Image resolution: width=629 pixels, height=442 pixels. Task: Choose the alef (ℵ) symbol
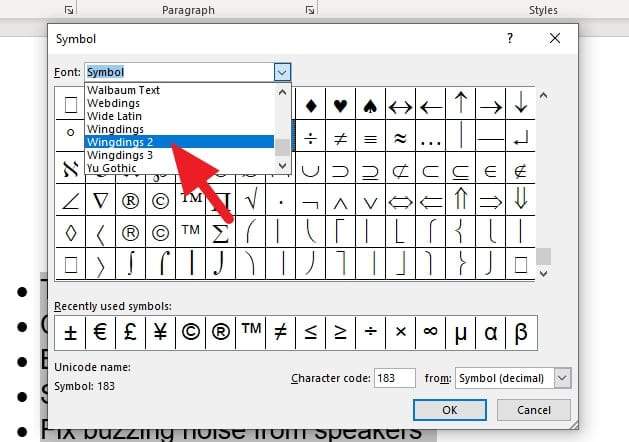click(71, 168)
